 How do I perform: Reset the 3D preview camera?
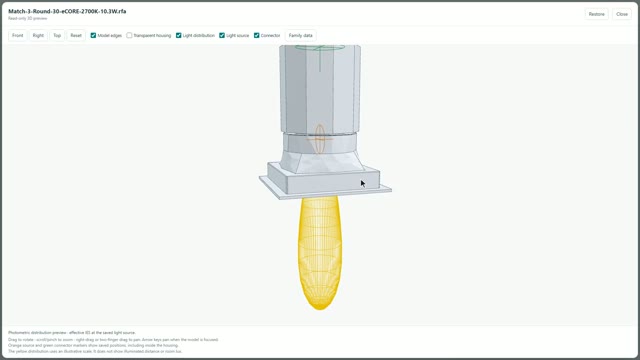(x=76, y=36)
